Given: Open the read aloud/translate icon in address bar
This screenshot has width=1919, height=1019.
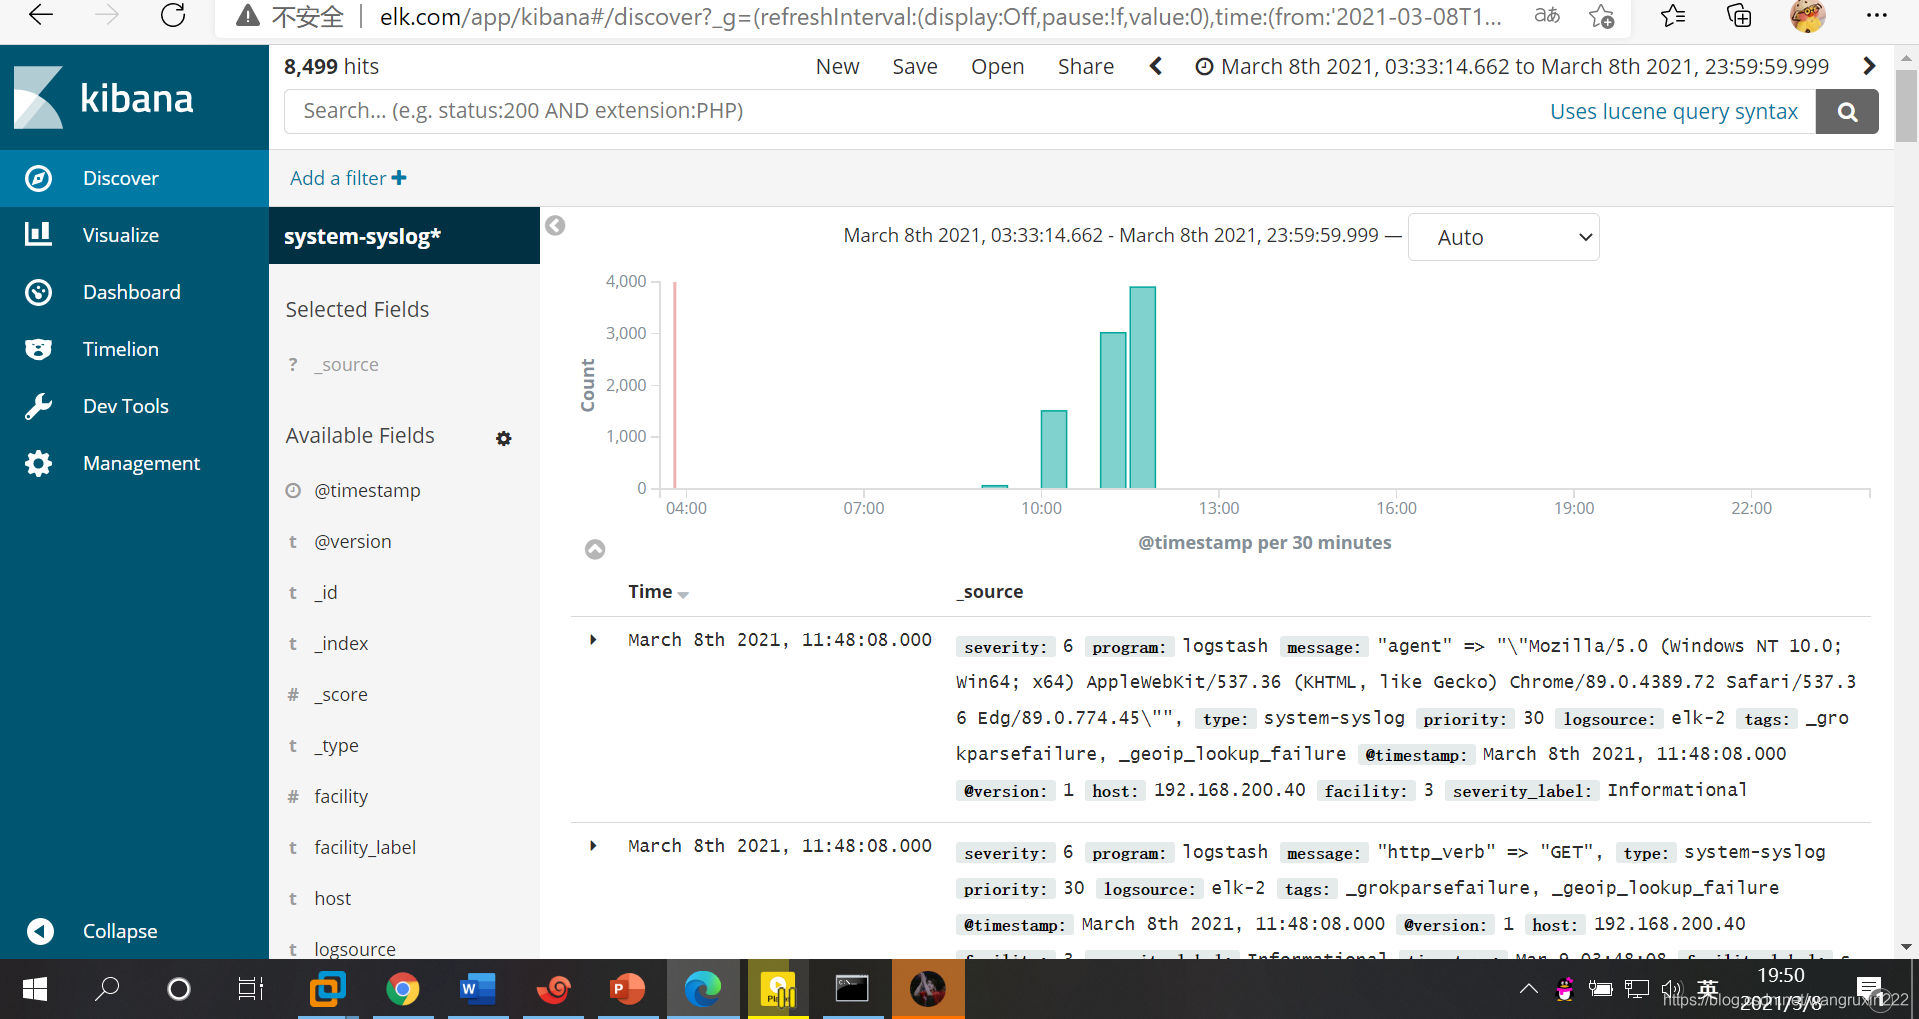Looking at the screenshot, I should [x=1547, y=15].
